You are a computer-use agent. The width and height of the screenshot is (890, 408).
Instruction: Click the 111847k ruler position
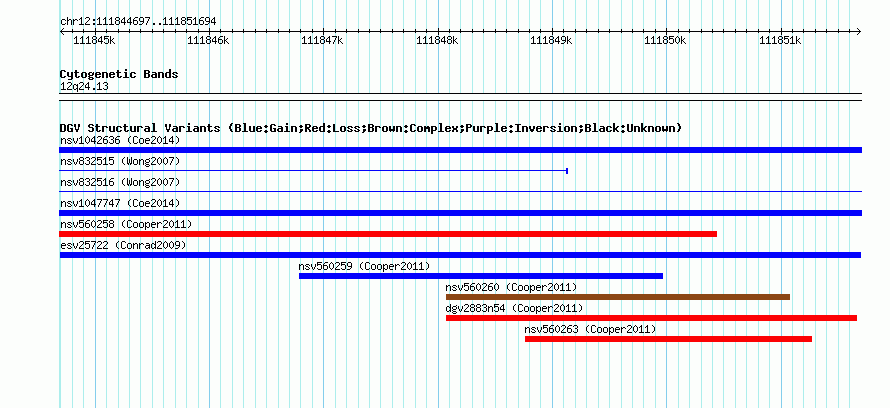coord(322,40)
